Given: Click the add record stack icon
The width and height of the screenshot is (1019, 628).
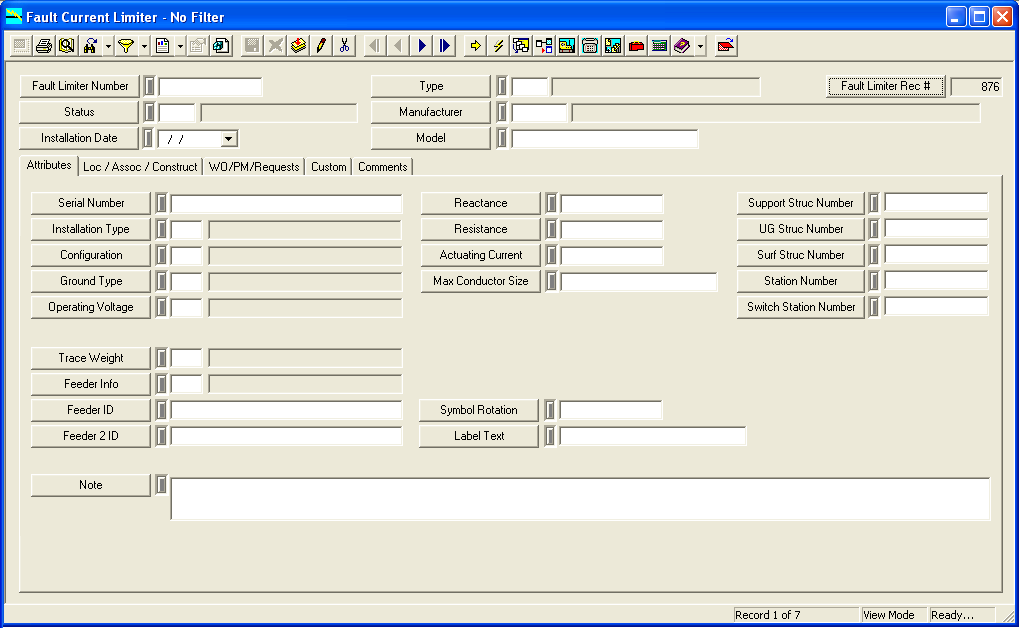Looking at the screenshot, I should (298, 46).
